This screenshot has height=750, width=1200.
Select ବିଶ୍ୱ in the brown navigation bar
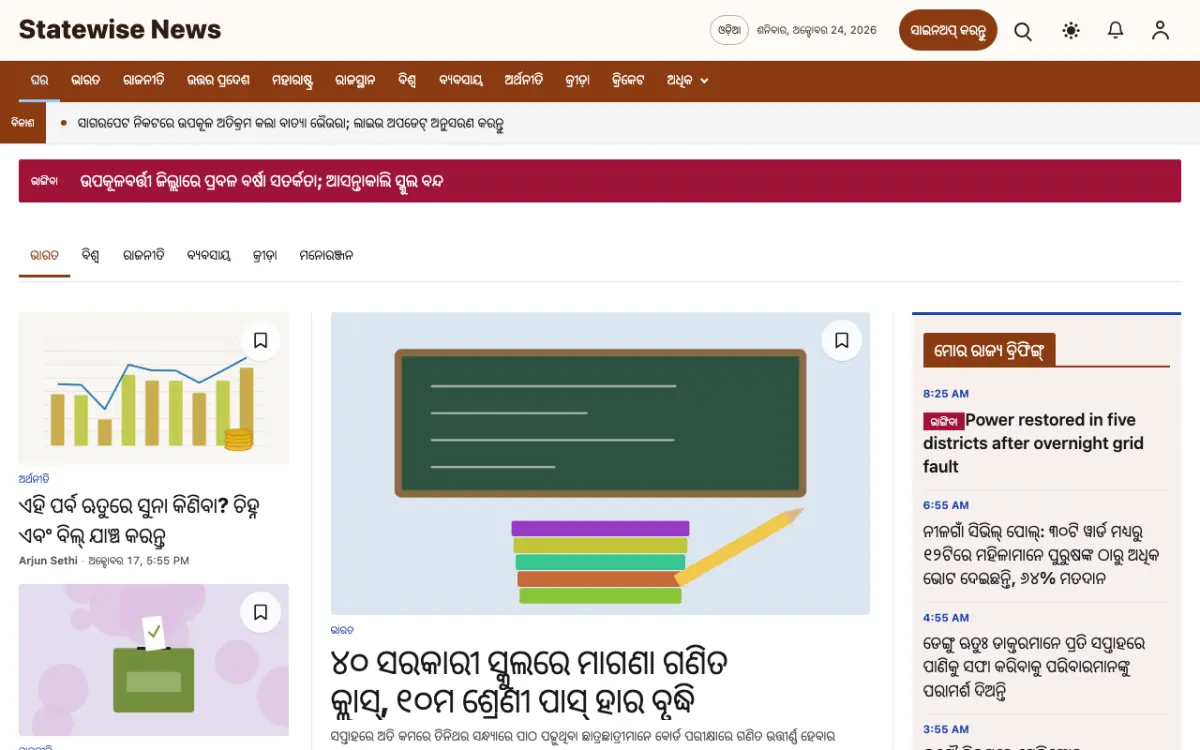point(407,80)
